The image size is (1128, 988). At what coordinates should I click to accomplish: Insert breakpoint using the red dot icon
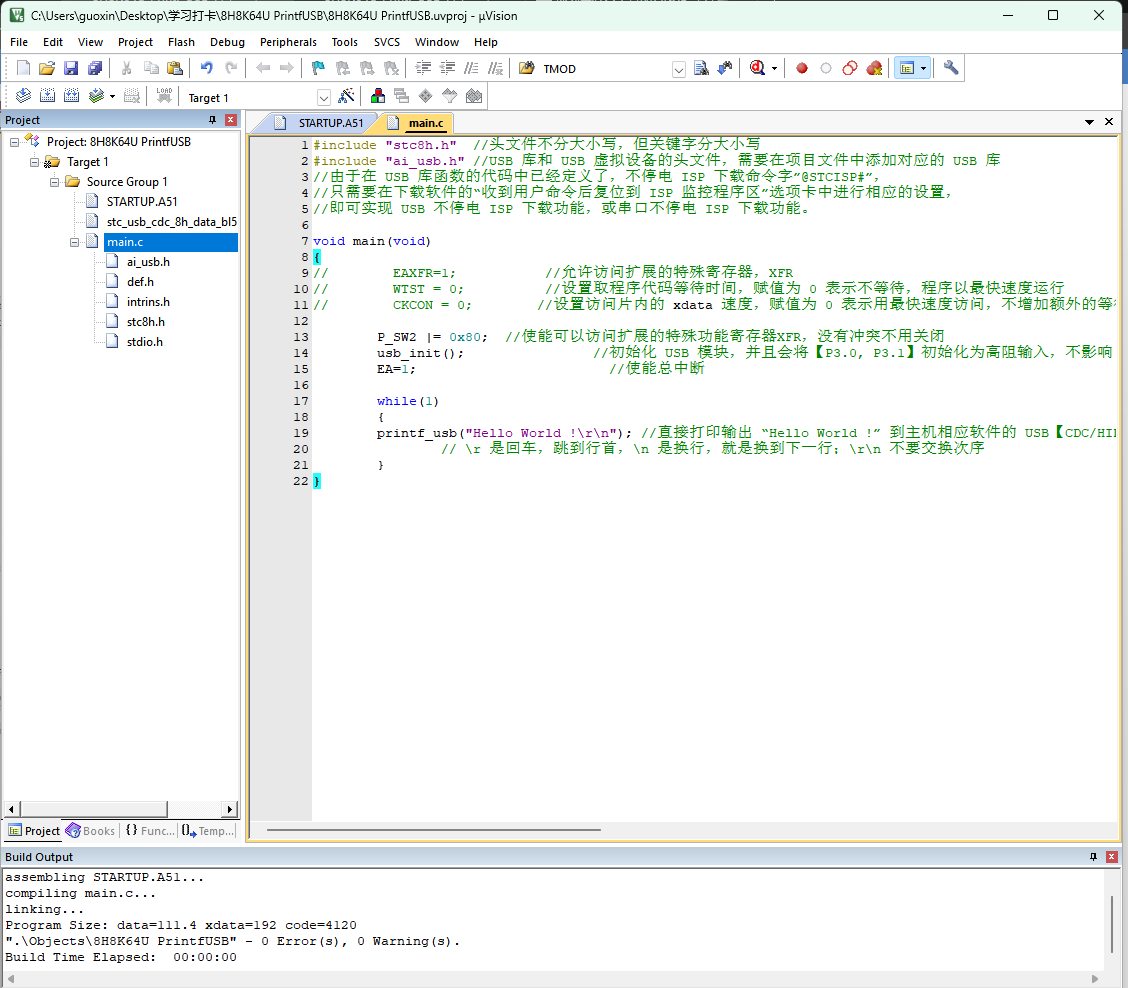pos(801,68)
